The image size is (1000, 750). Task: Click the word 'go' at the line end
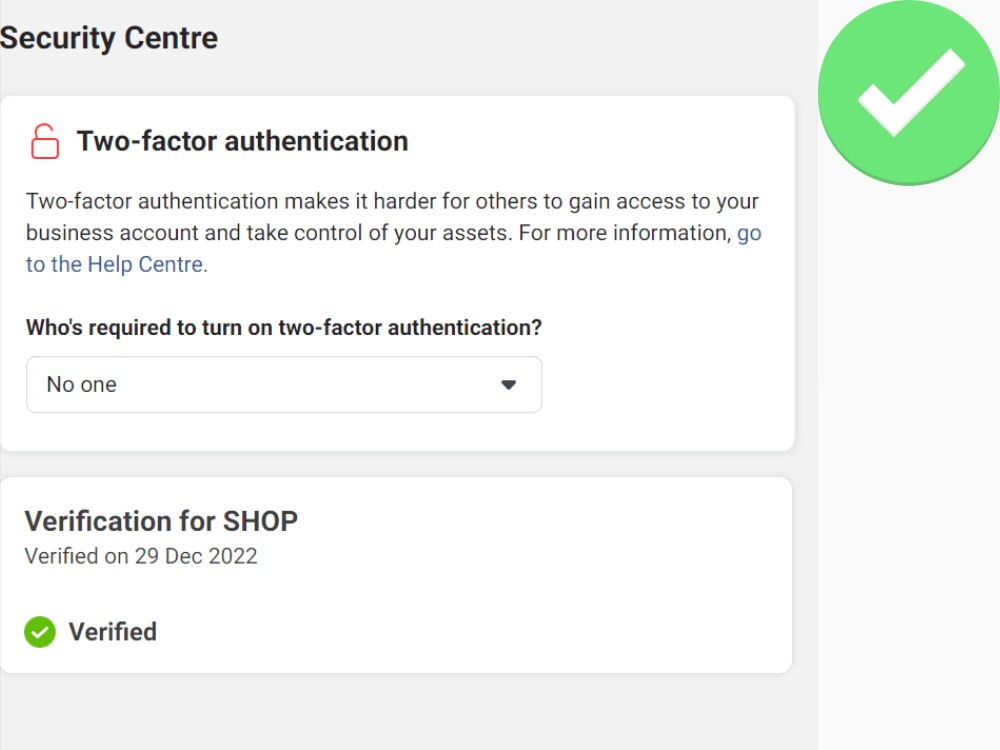tap(749, 234)
